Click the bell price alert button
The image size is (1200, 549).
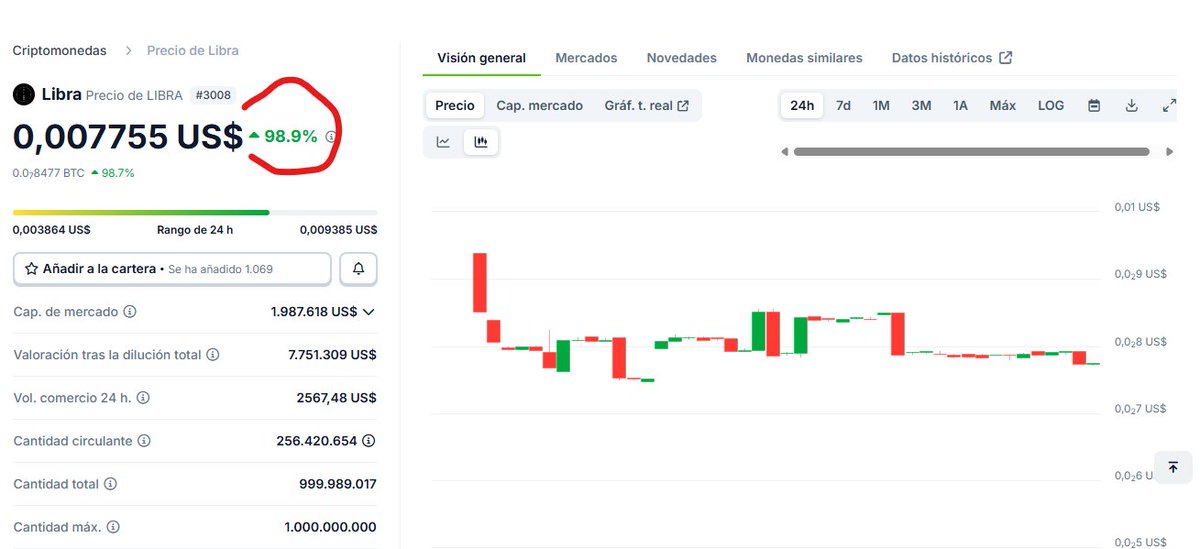pos(358,269)
